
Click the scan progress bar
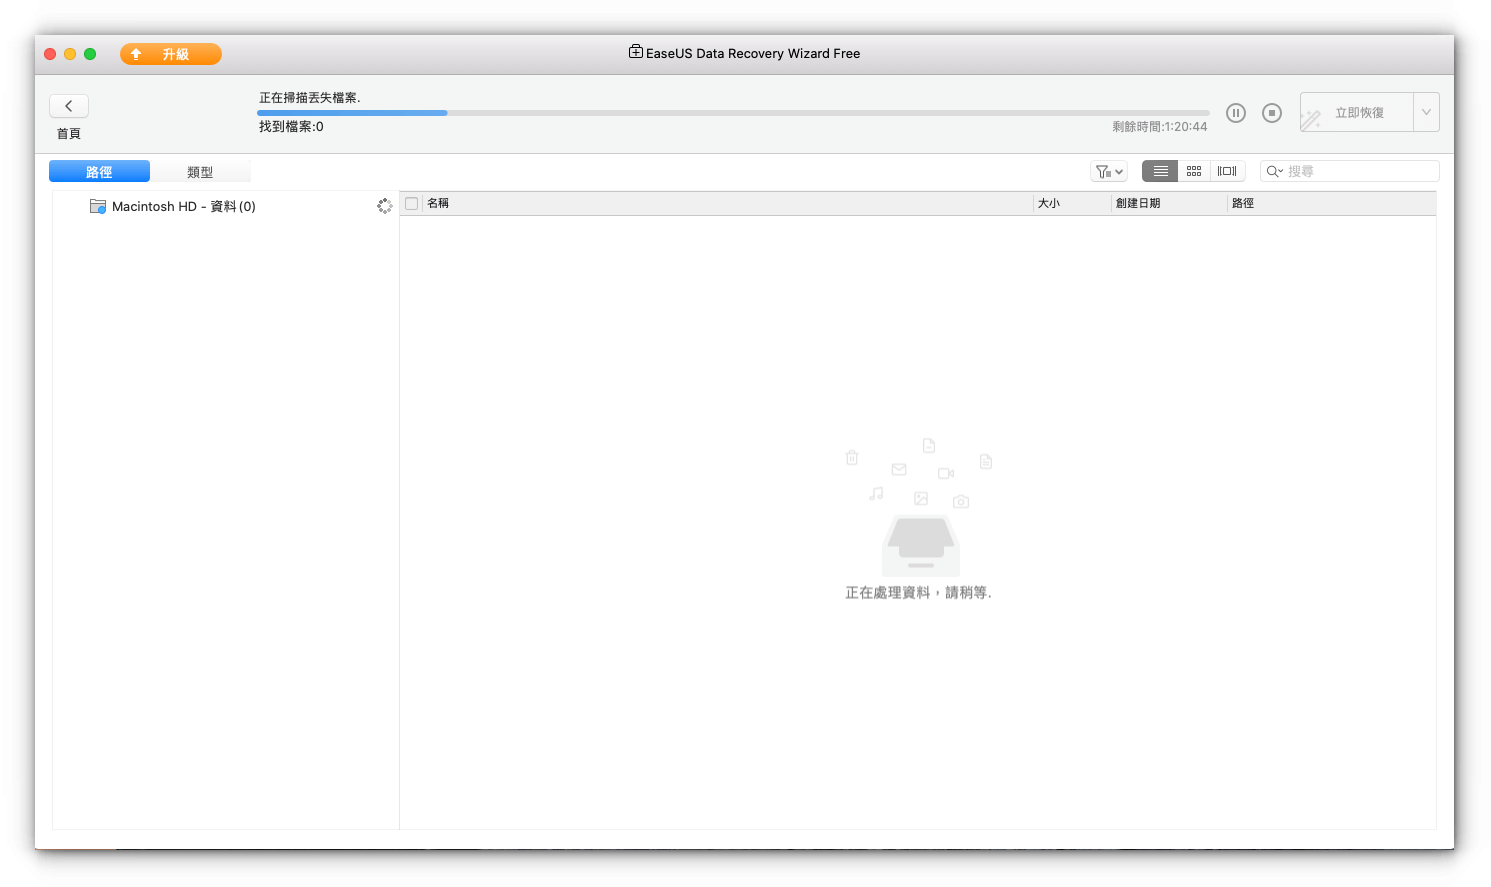point(732,113)
